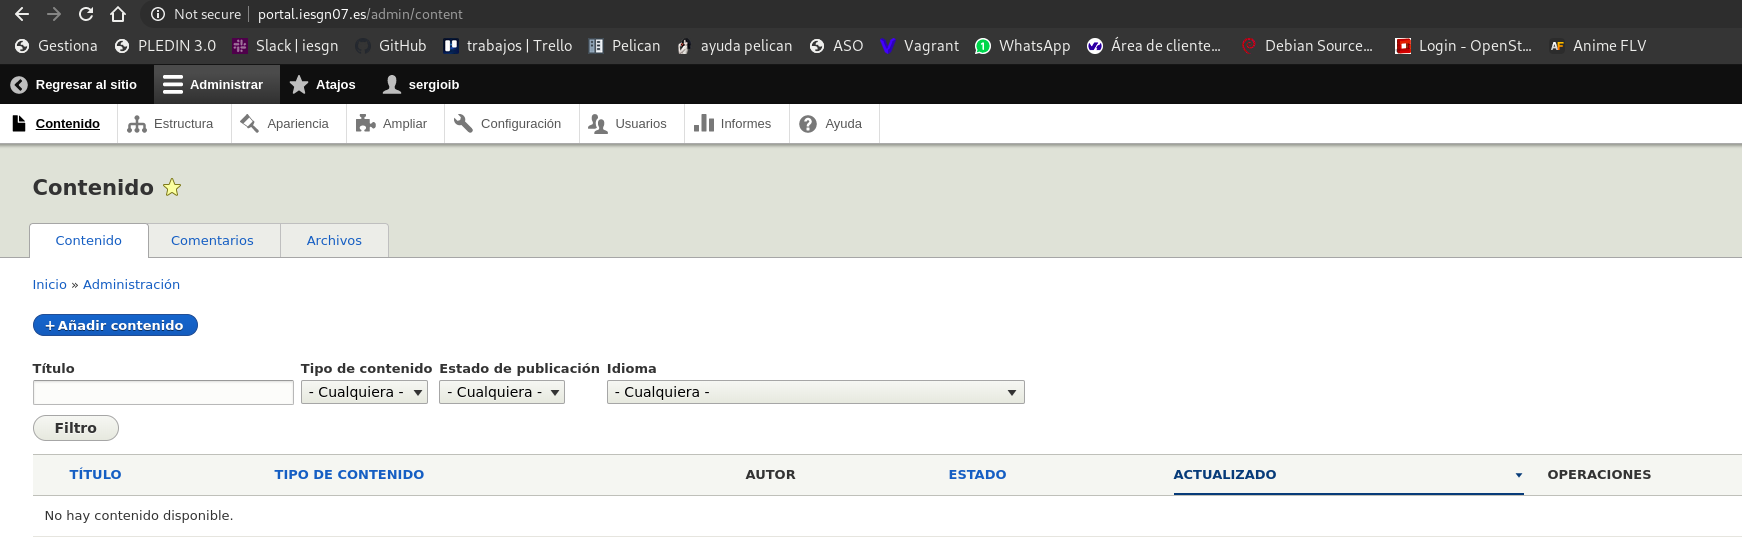
Task: Click the ACTUALIZADO sort direction arrow
Action: coord(1518,476)
